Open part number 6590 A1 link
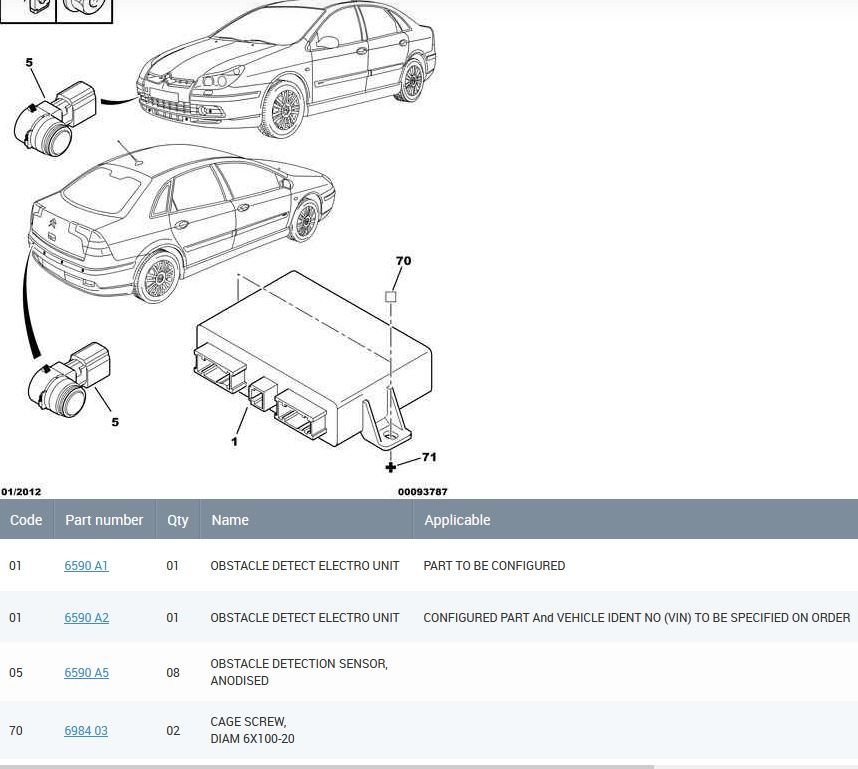The height and width of the screenshot is (769, 858). click(x=86, y=565)
